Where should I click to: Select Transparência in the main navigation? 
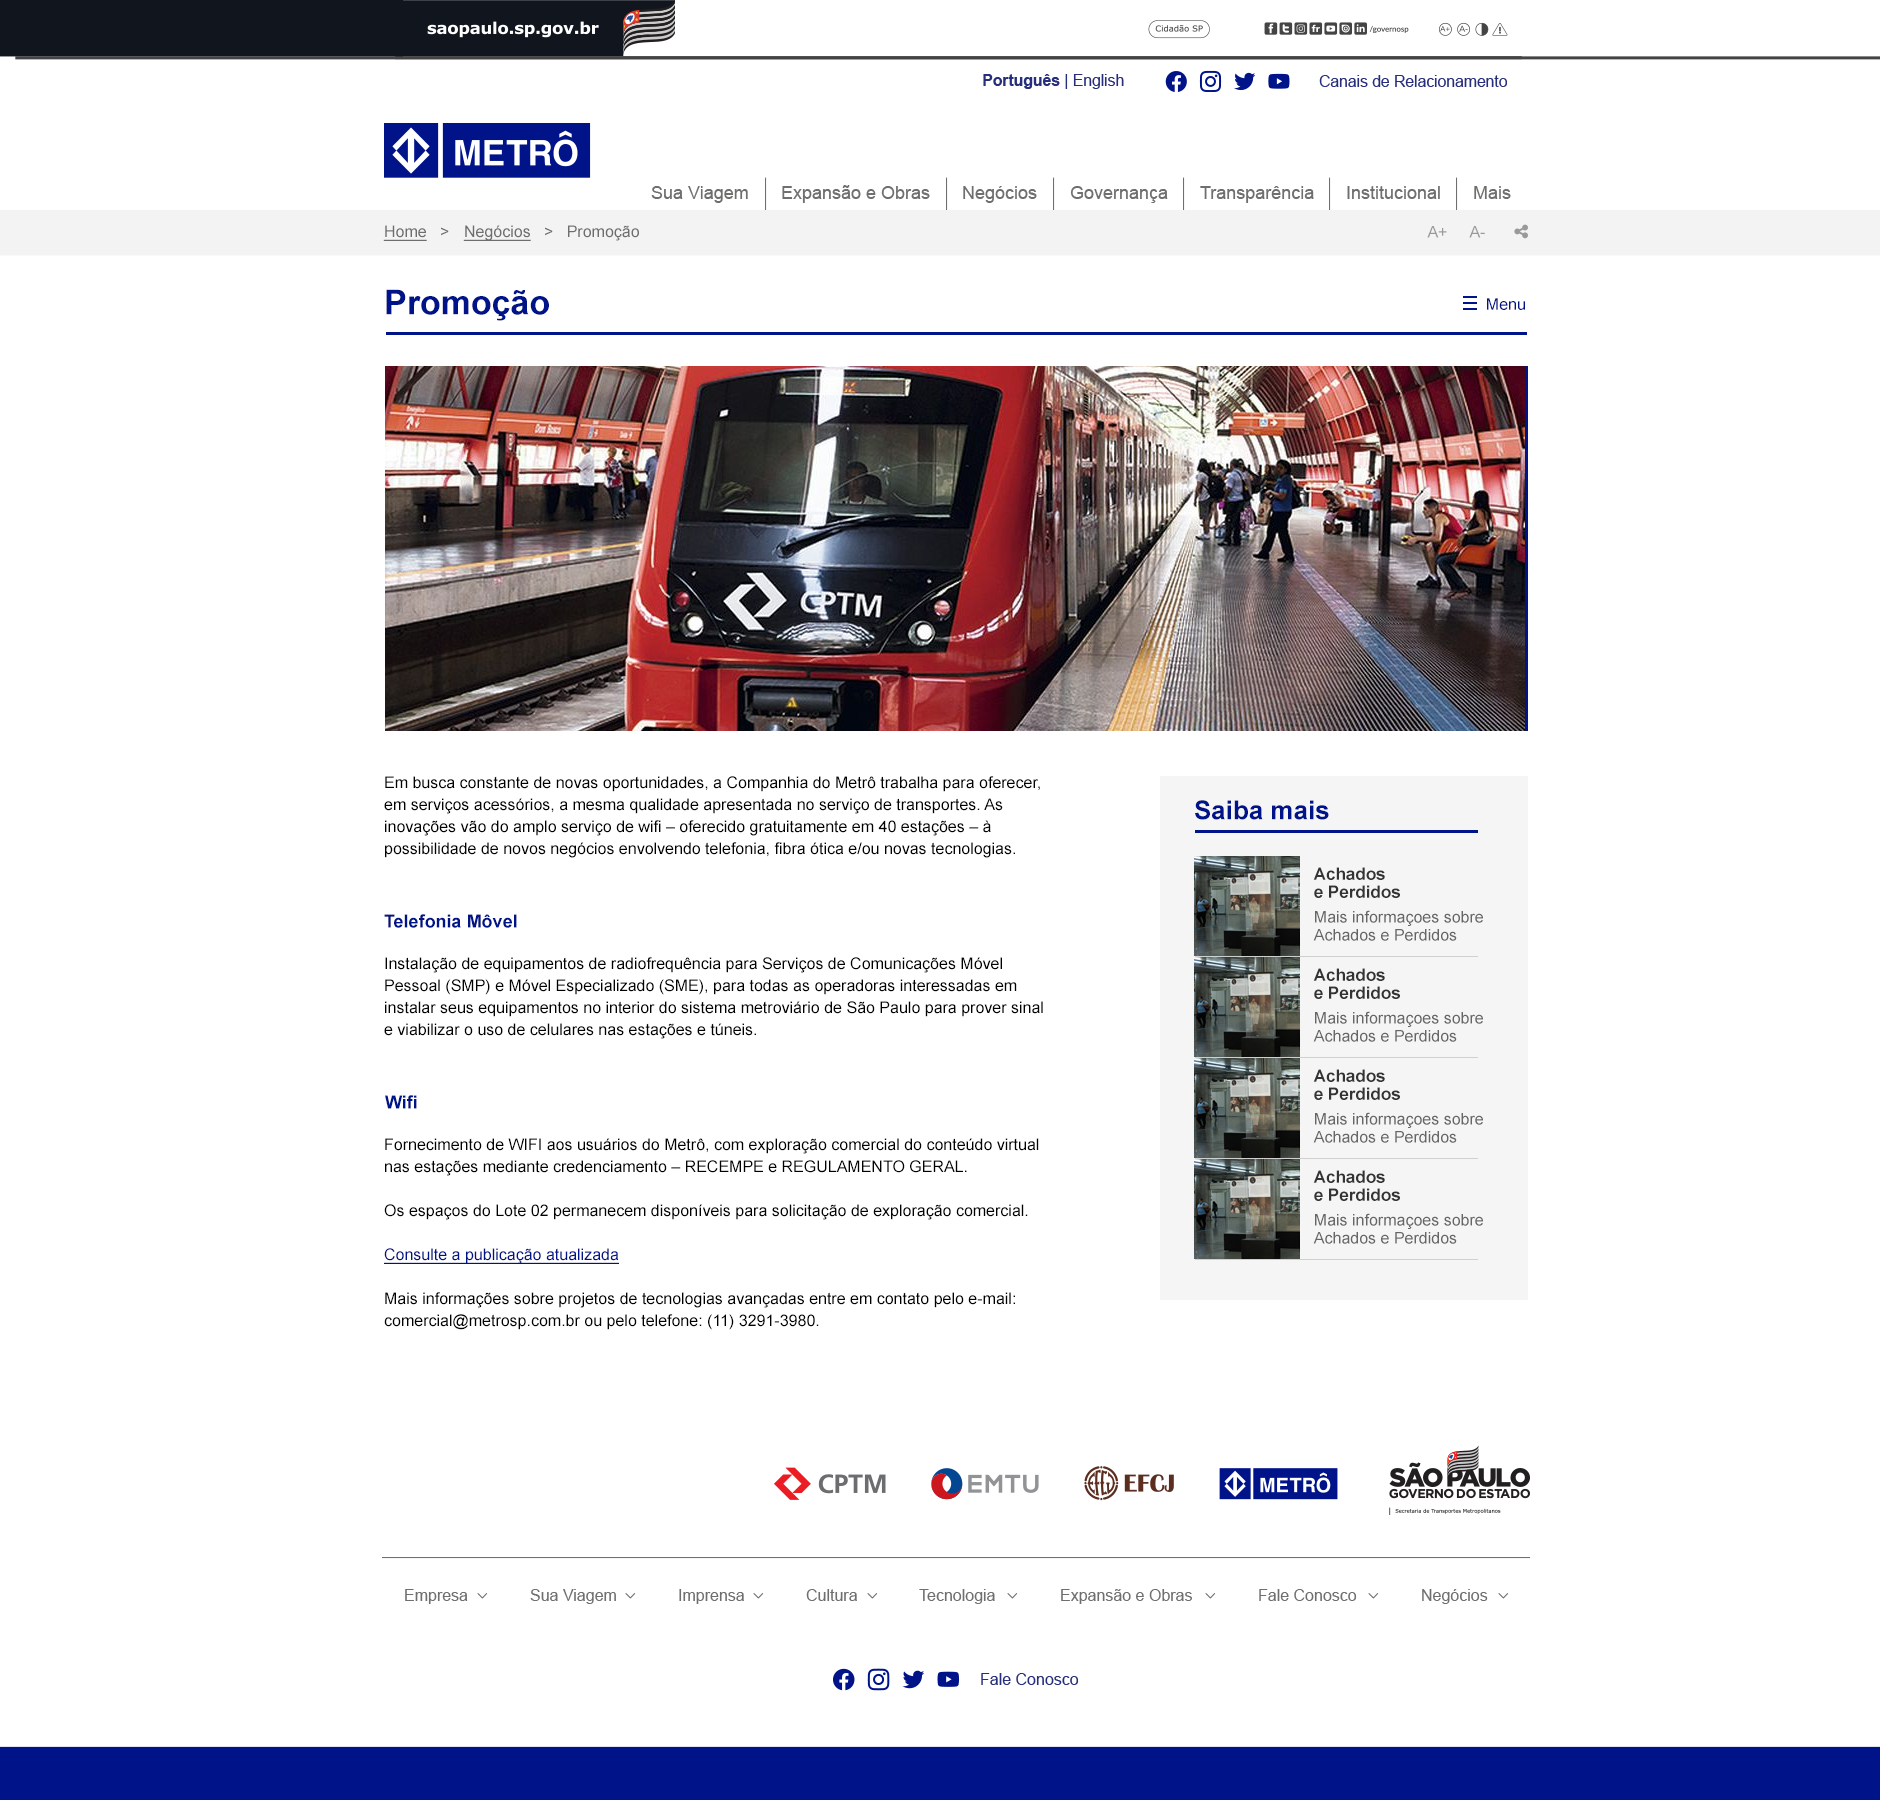point(1256,193)
